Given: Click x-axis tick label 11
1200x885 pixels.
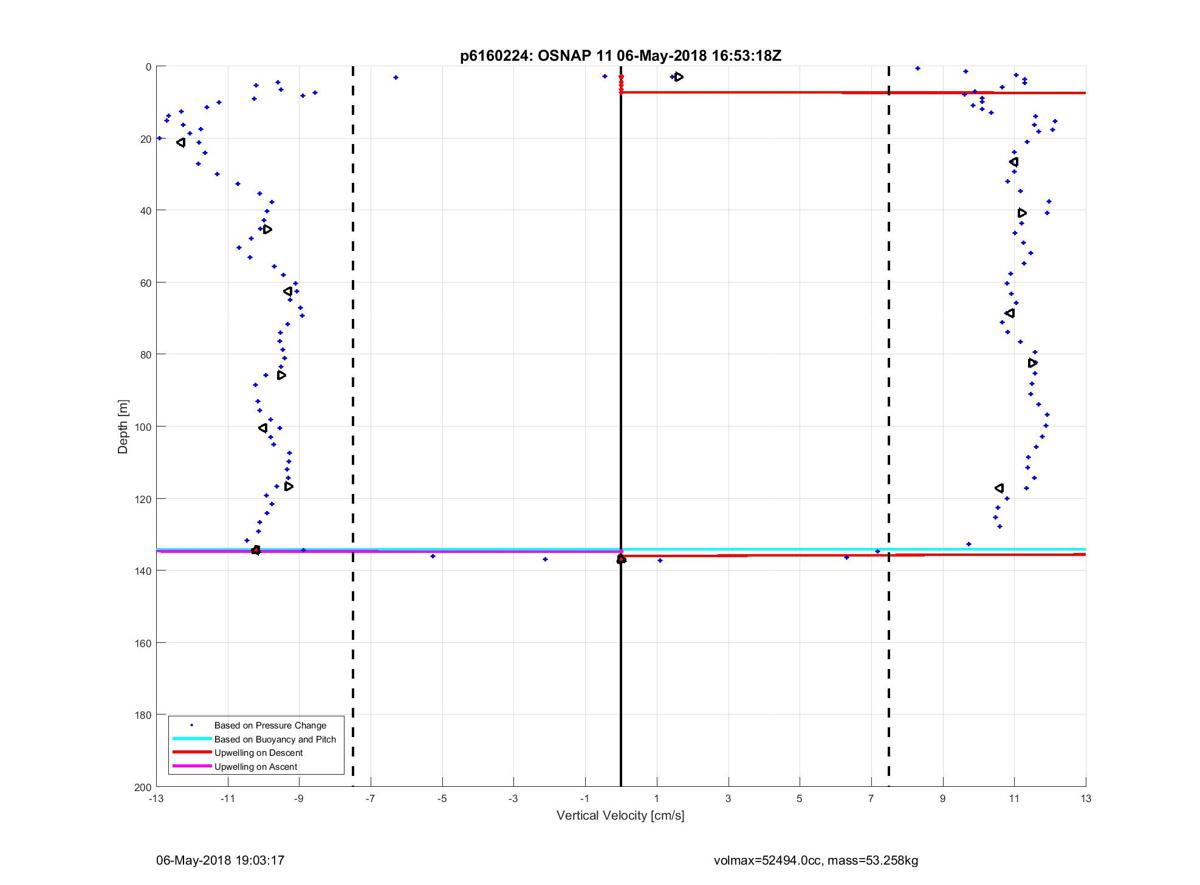Looking at the screenshot, I should click(1014, 799).
